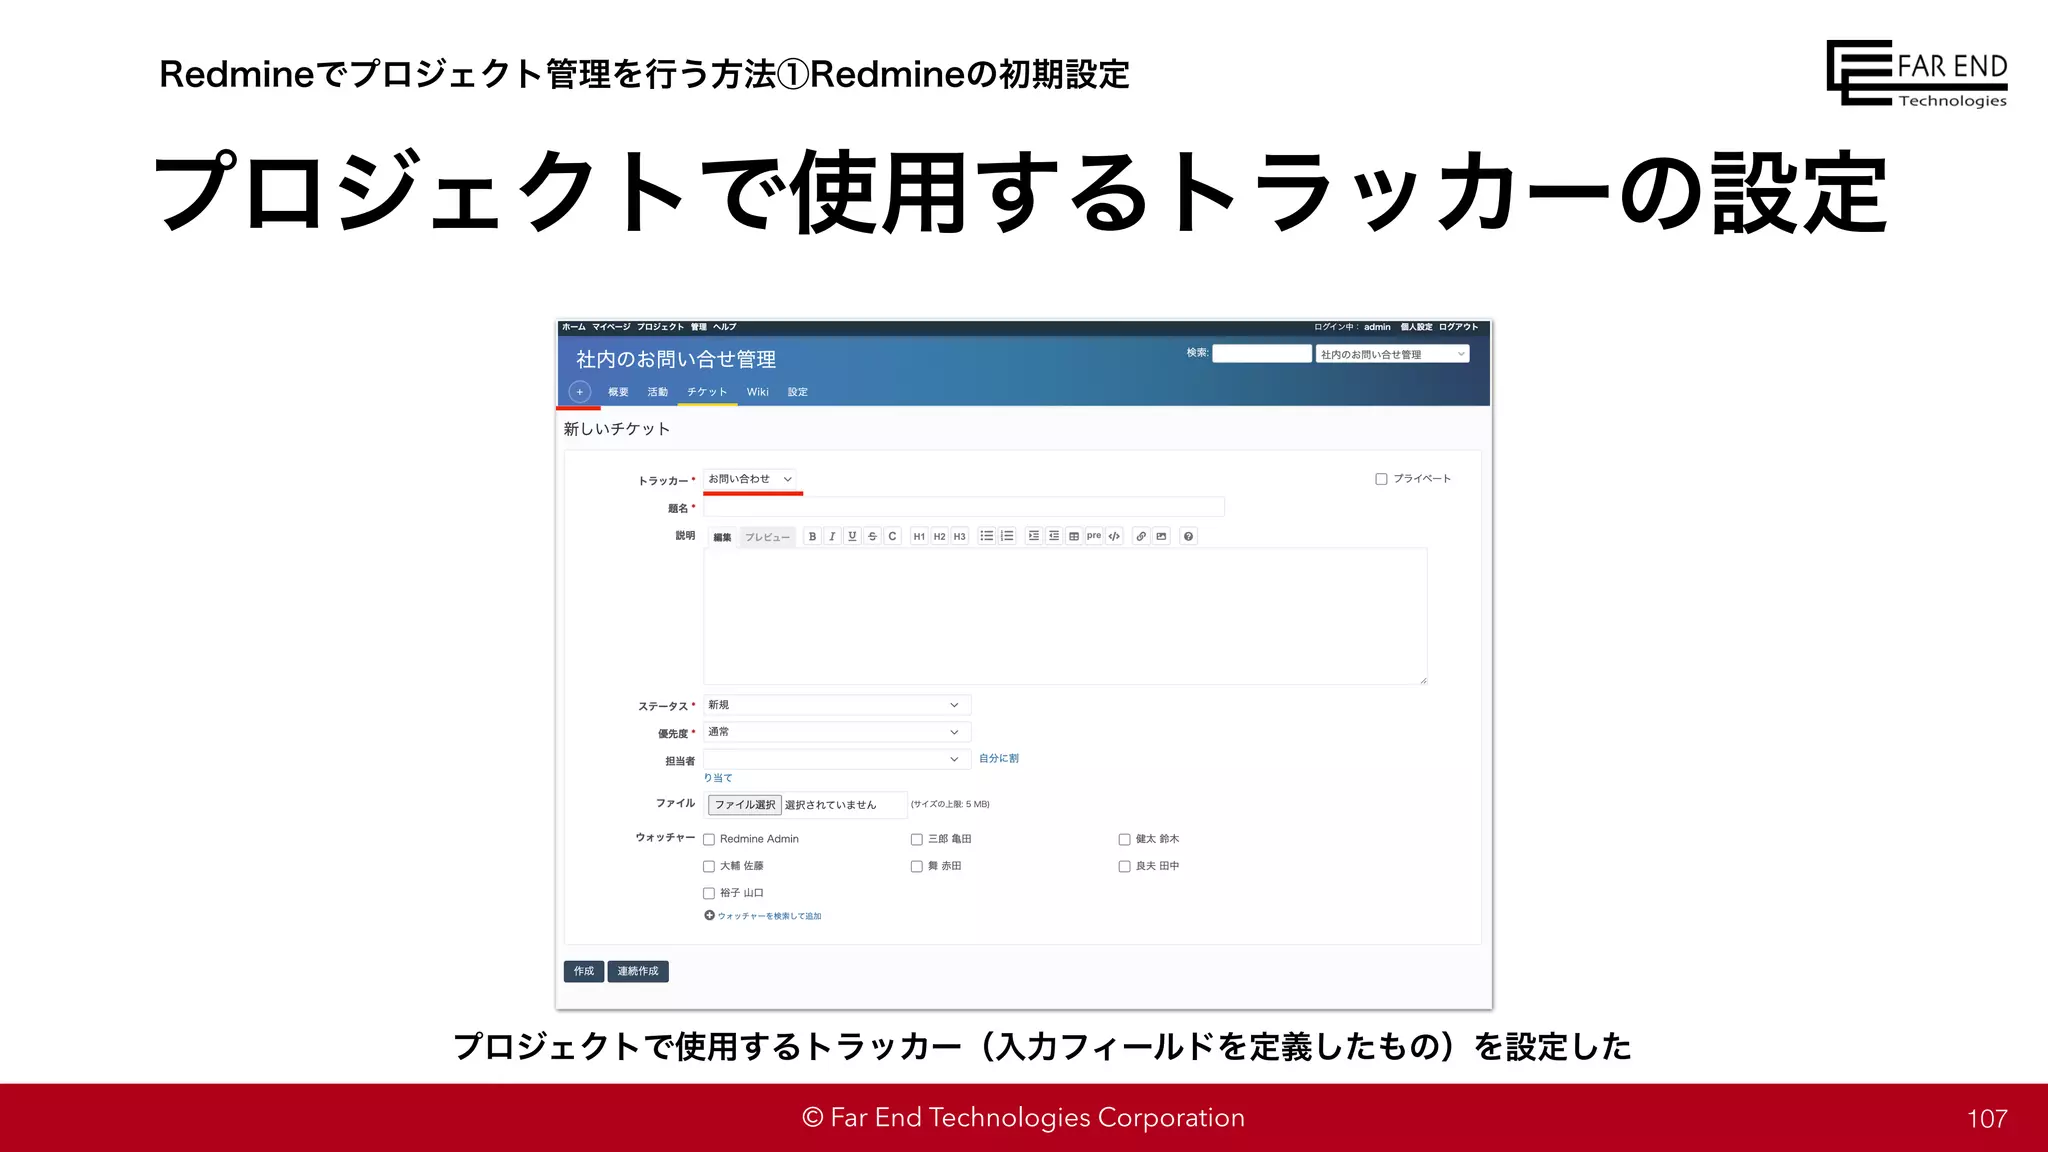Insert preformatted text with pre button
Viewport: 2048px width, 1152px height.
coord(1094,536)
